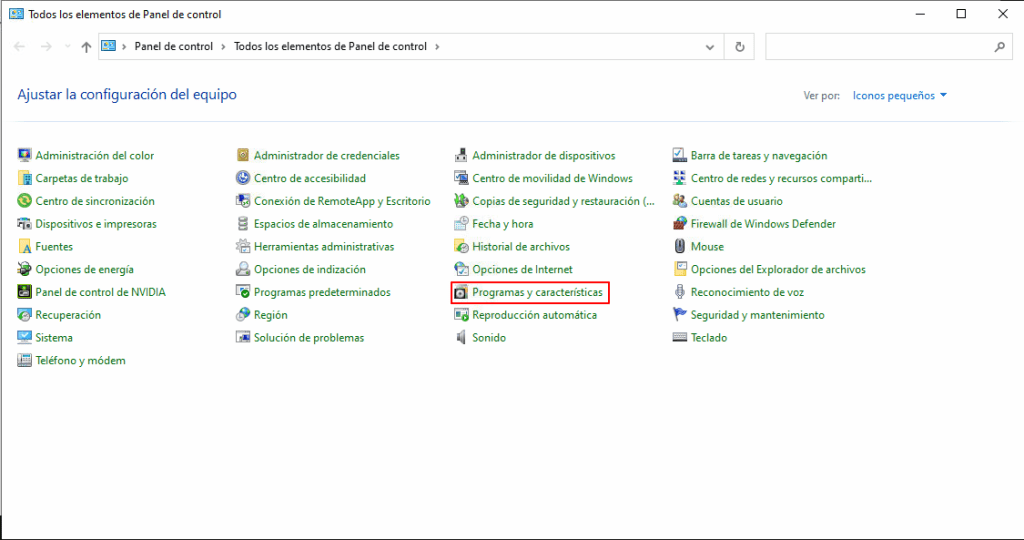1024x540 pixels.
Task: Go up one level with Up arrow
Action: click(x=86, y=47)
